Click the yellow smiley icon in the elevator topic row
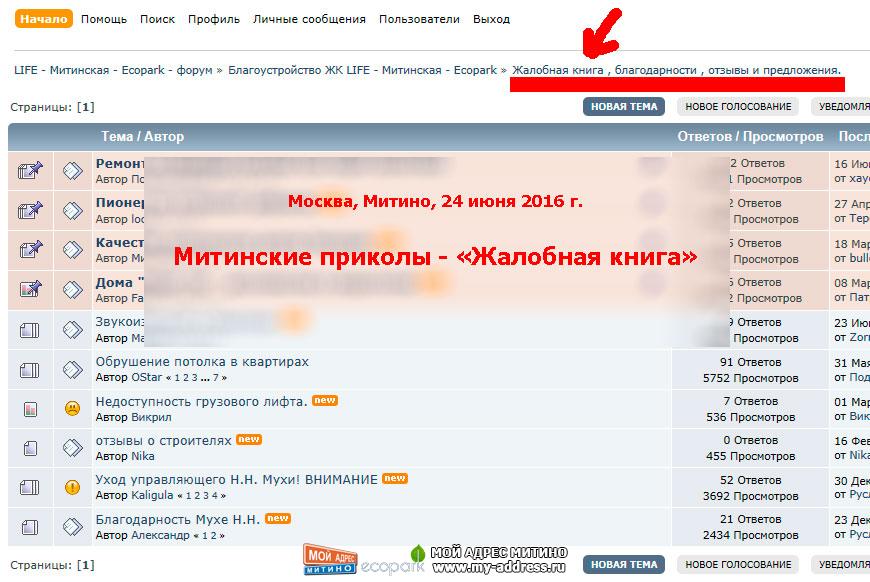The width and height of the screenshot is (870, 582). tap(72, 409)
